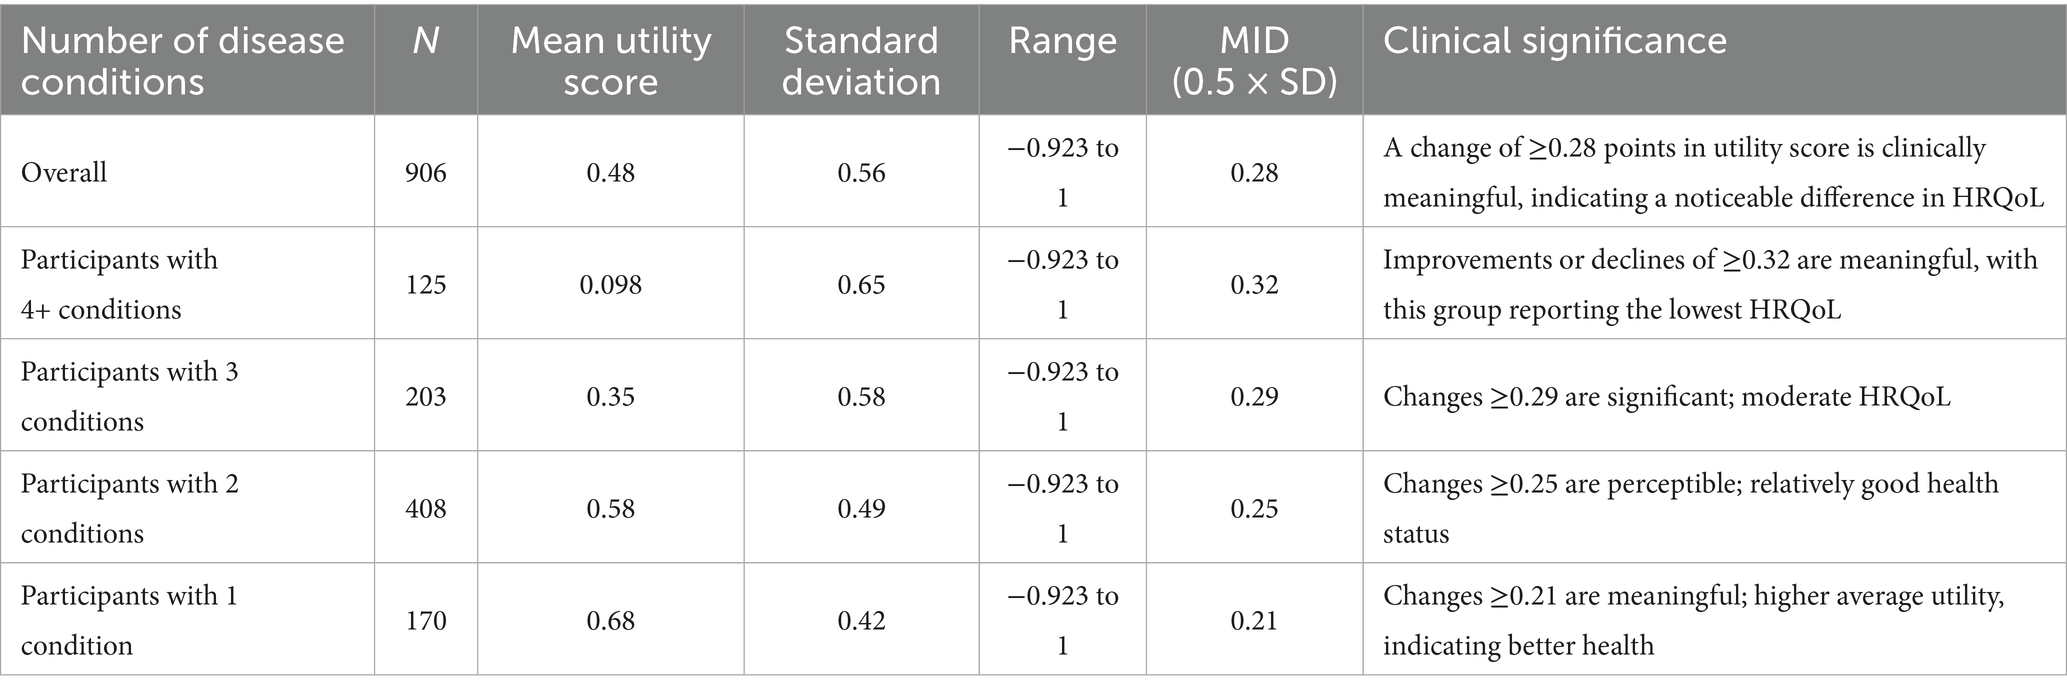
Task: Select the 906 sample size cell
Action: tap(426, 172)
